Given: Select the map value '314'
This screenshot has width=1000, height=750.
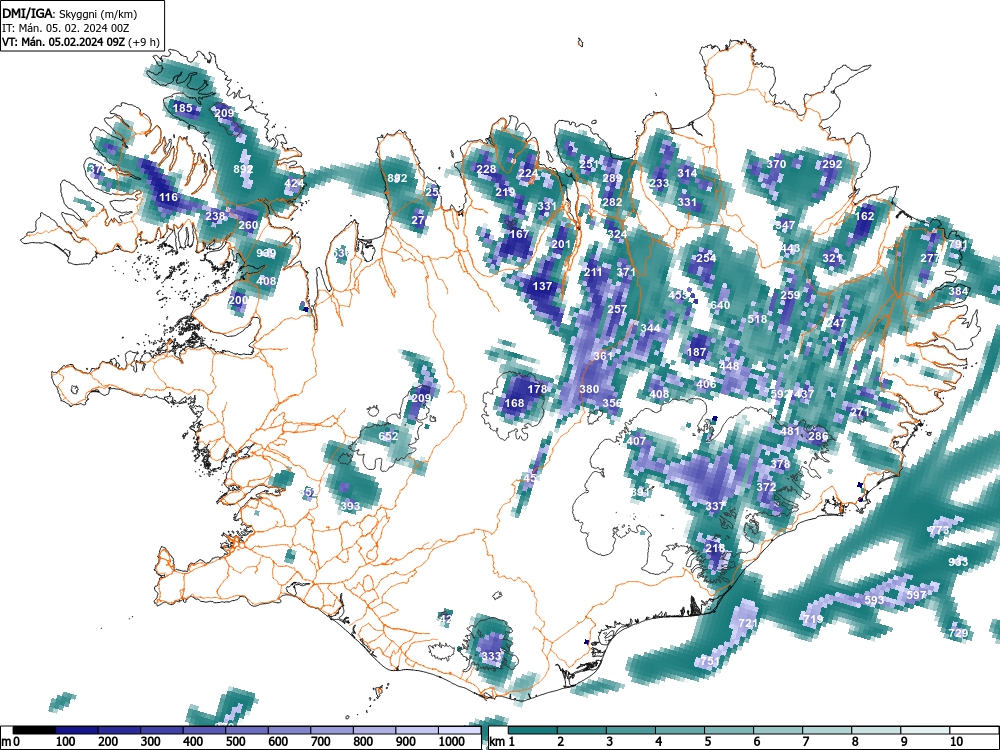Looking at the screenshot, I should (687, 173).
